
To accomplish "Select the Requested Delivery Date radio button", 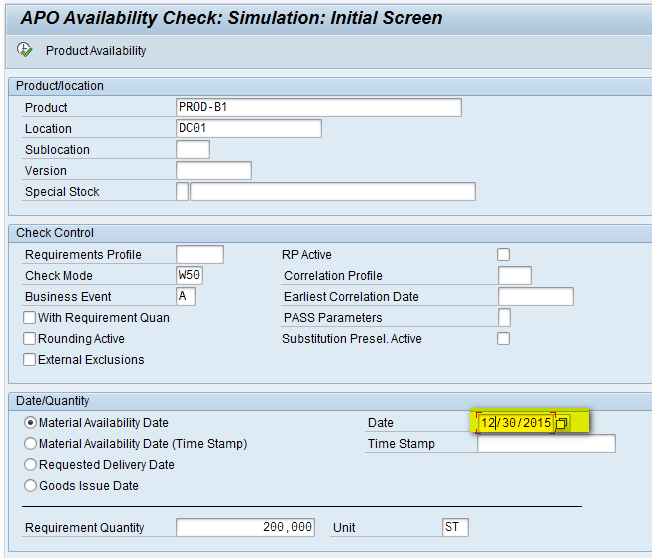I will (30, 464).
